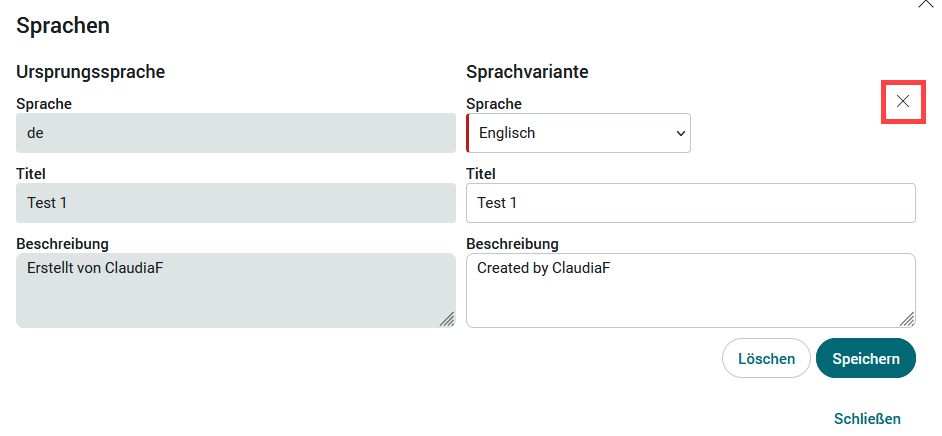Click the Sprache label above the Englisch dropdown
942x436 pixels.
click(x=494, y=104)
